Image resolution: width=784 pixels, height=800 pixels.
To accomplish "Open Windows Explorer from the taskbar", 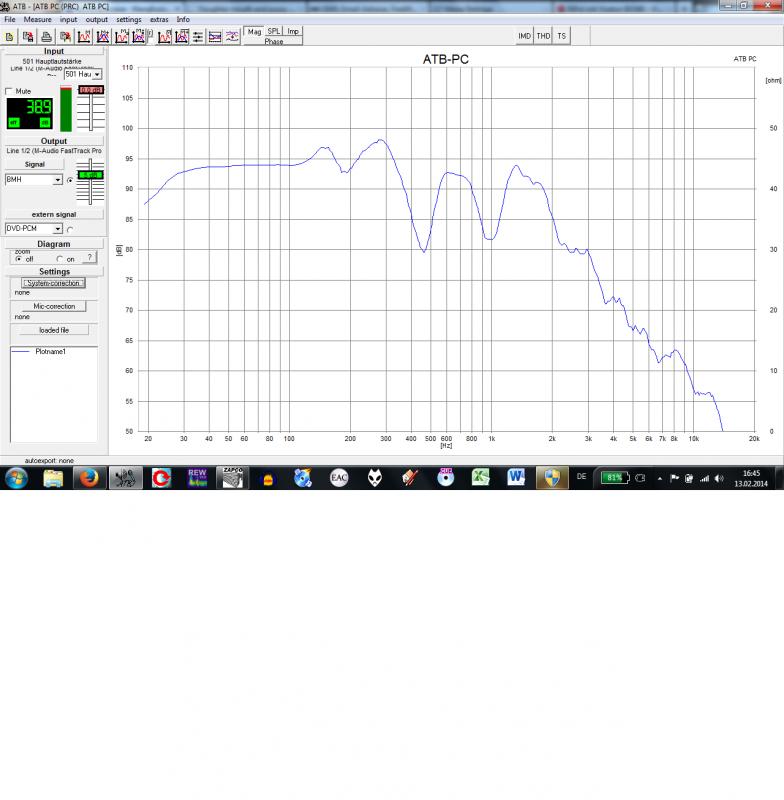I will pyautogui.click(x=53, y=478).
